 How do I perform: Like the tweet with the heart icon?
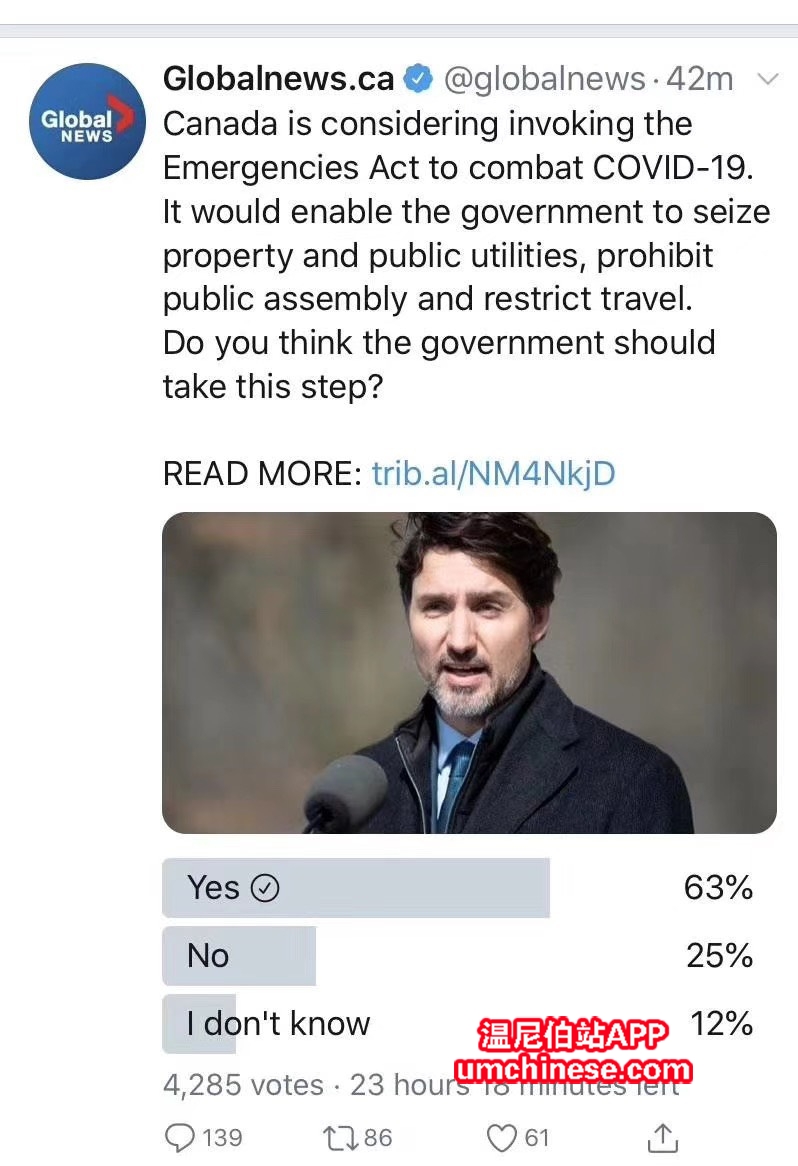point(500,1137)
